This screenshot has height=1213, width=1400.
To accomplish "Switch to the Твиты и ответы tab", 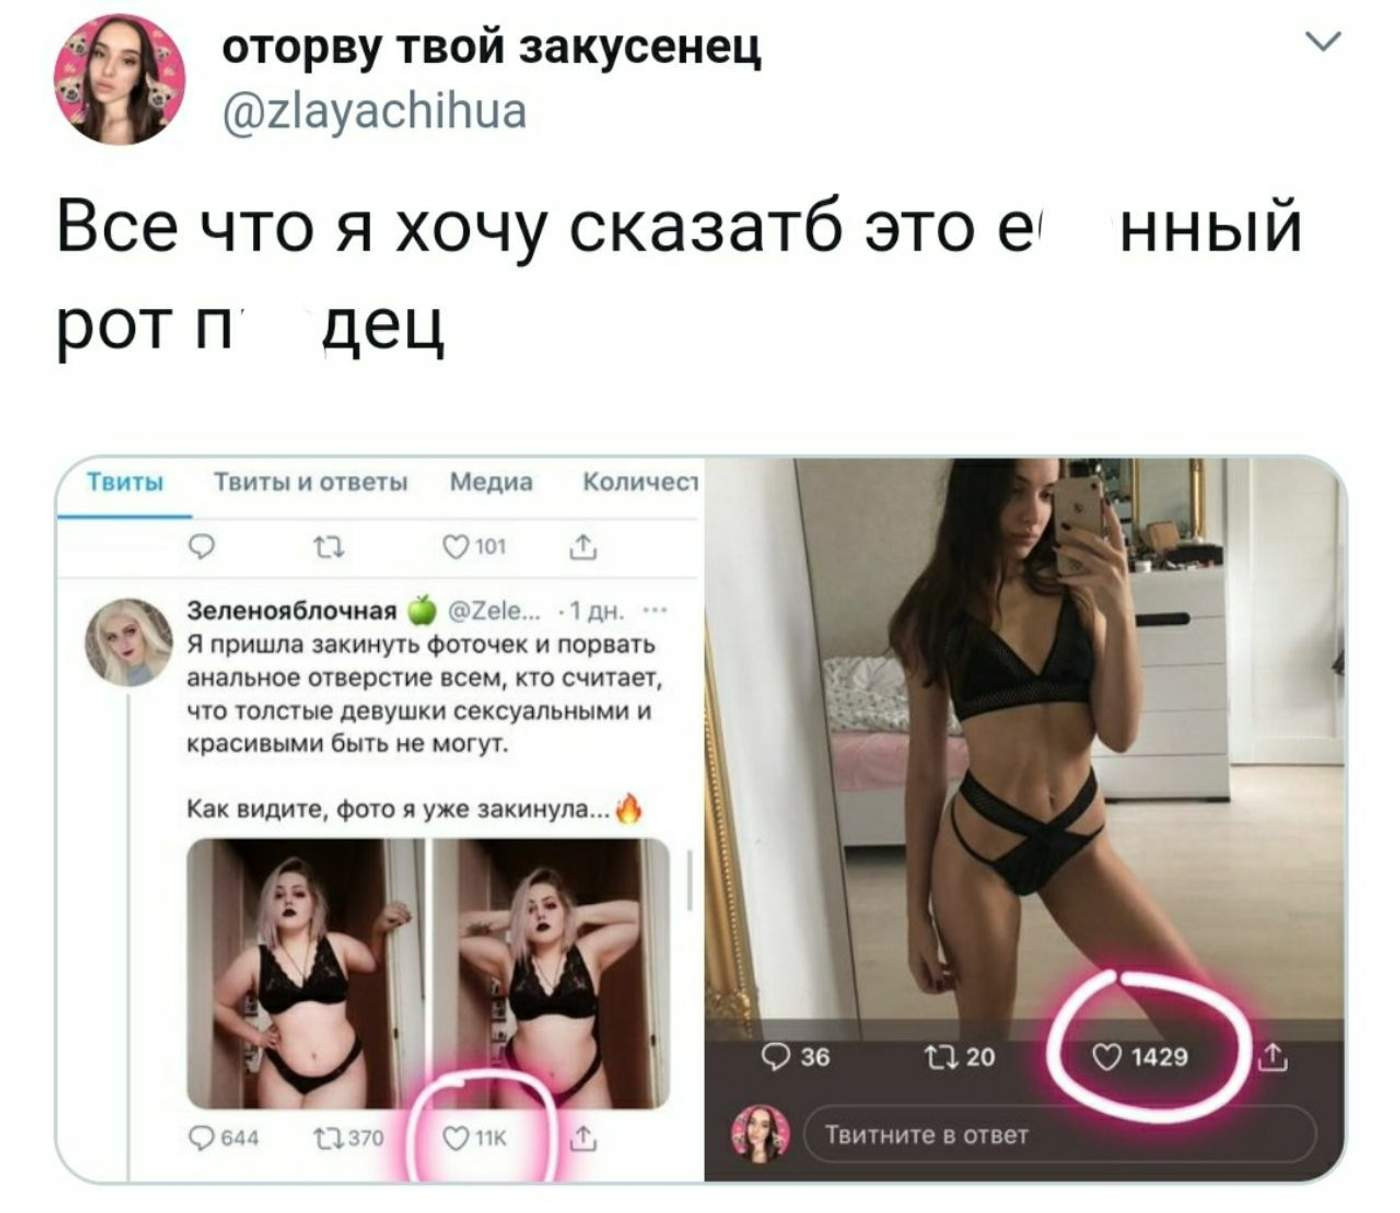I will (311, 482).
